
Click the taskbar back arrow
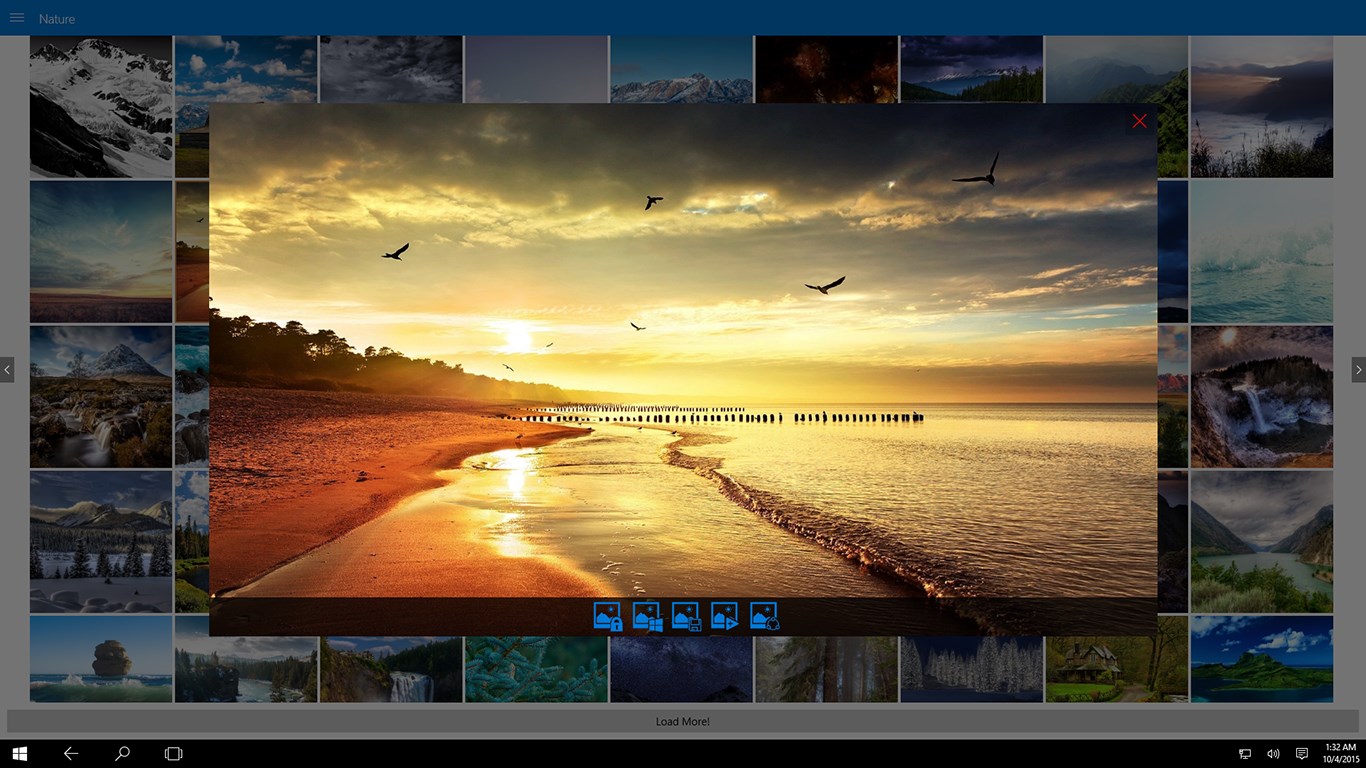71,753
